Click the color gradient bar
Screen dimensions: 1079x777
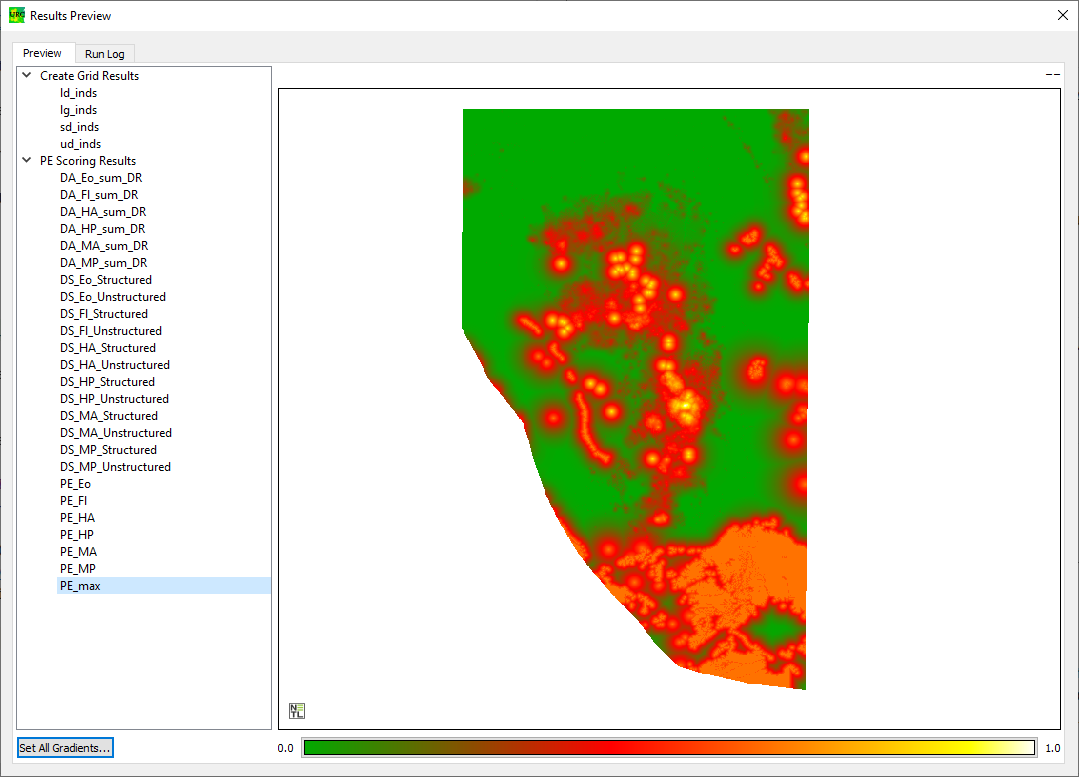click(670, 747)
